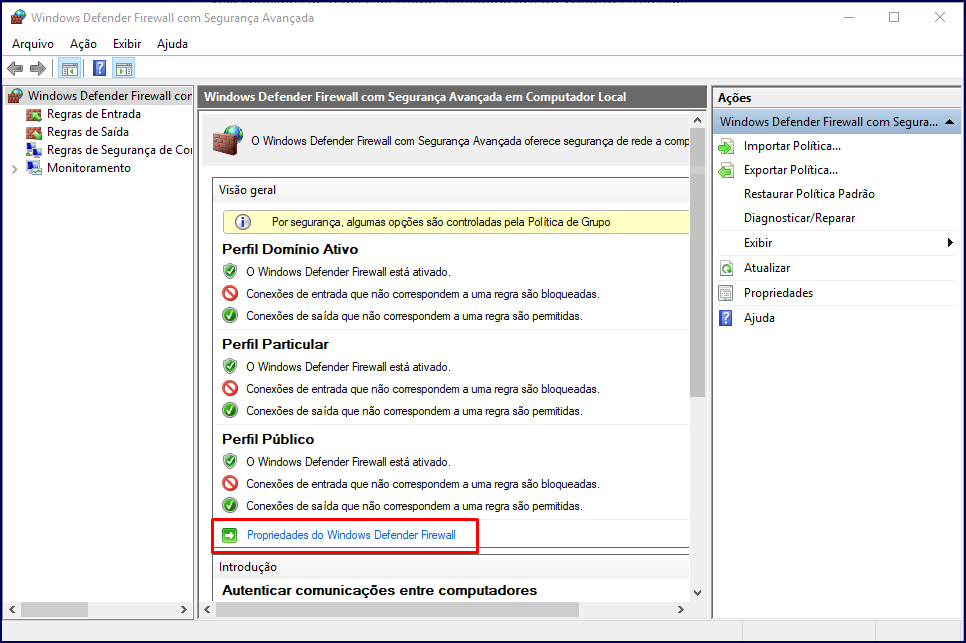Click the Ajuda question mark icon
Viewport: 966px width, 643px height.
(726, 318)
